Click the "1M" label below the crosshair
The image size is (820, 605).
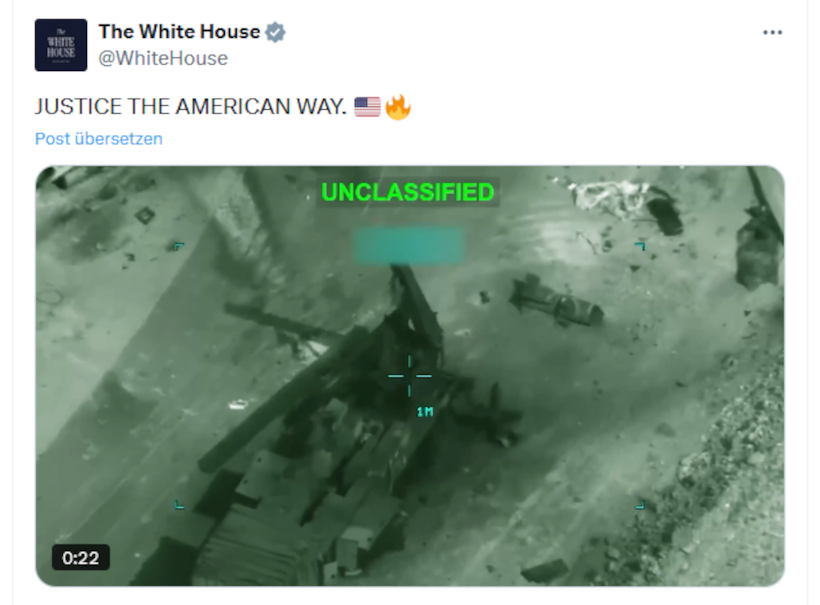tap(425, 412)
